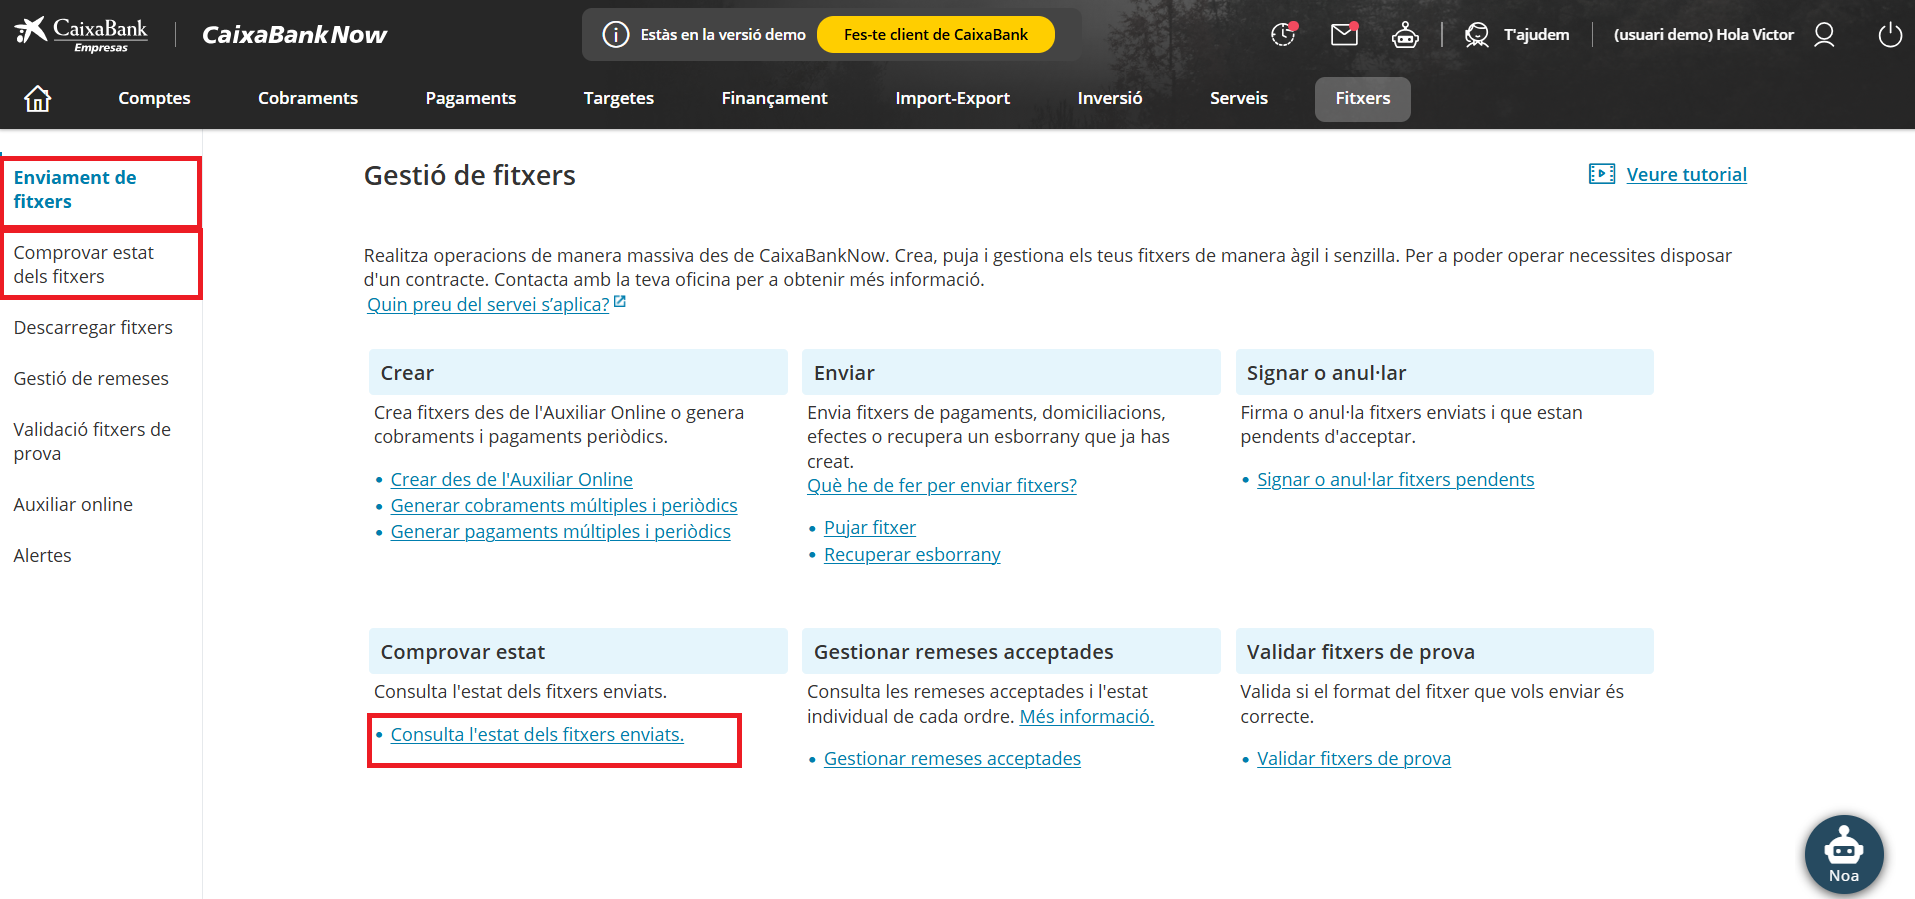Click the T'ajudem headset help icon

[1477, 35]
